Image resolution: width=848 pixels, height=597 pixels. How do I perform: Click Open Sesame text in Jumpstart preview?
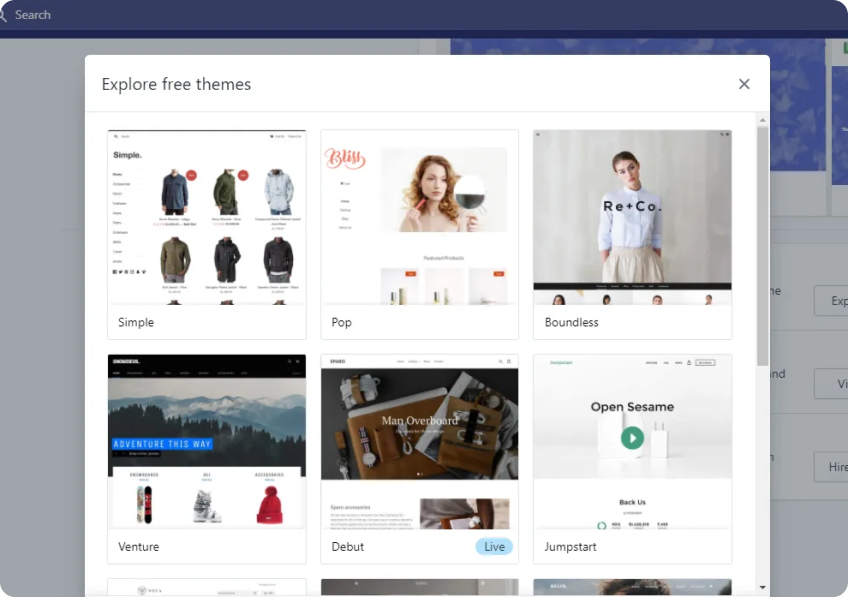tap(632, 407)
